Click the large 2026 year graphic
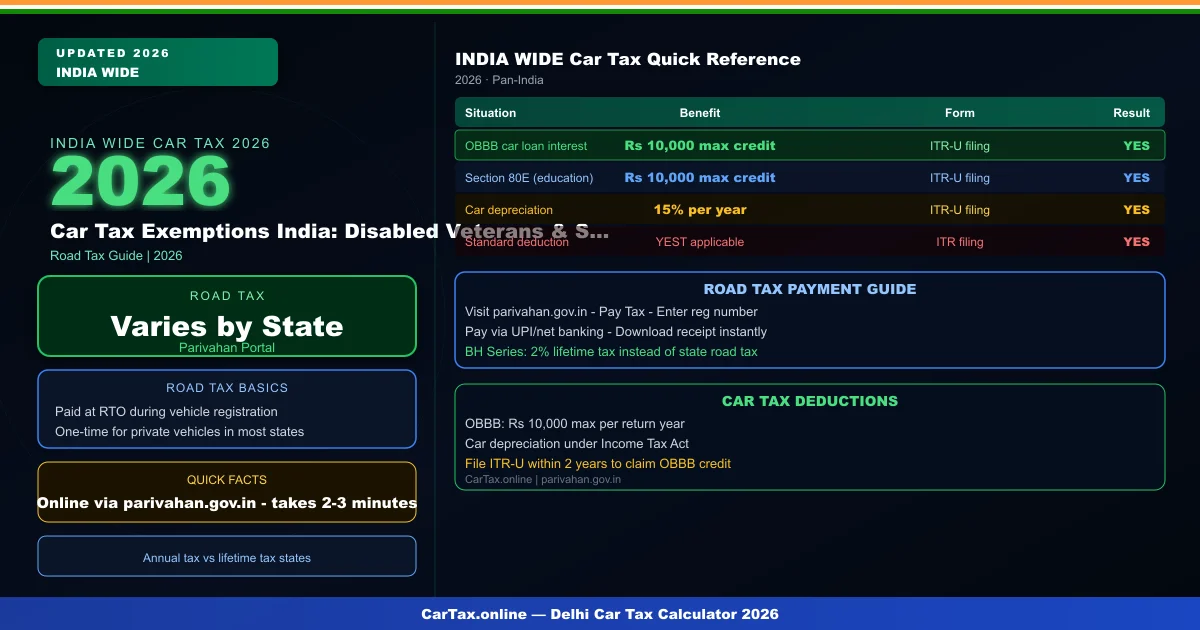This screenshot has height=630, width=1200. pos(141,180)
